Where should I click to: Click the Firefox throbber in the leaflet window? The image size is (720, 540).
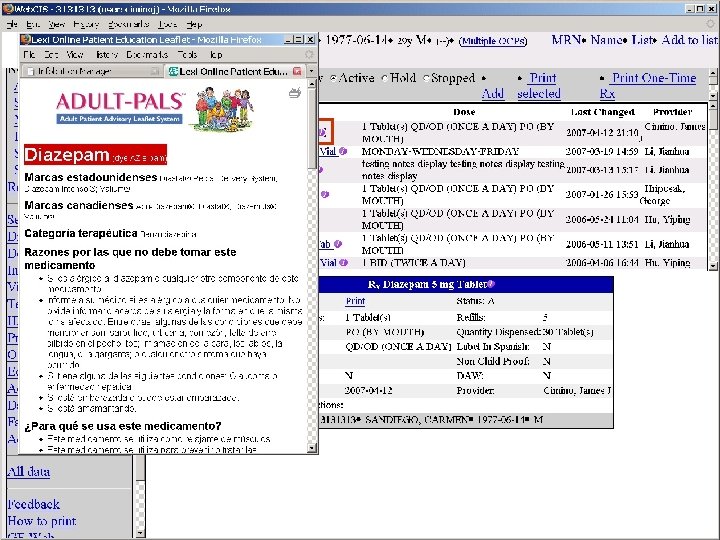pos(309,55)
